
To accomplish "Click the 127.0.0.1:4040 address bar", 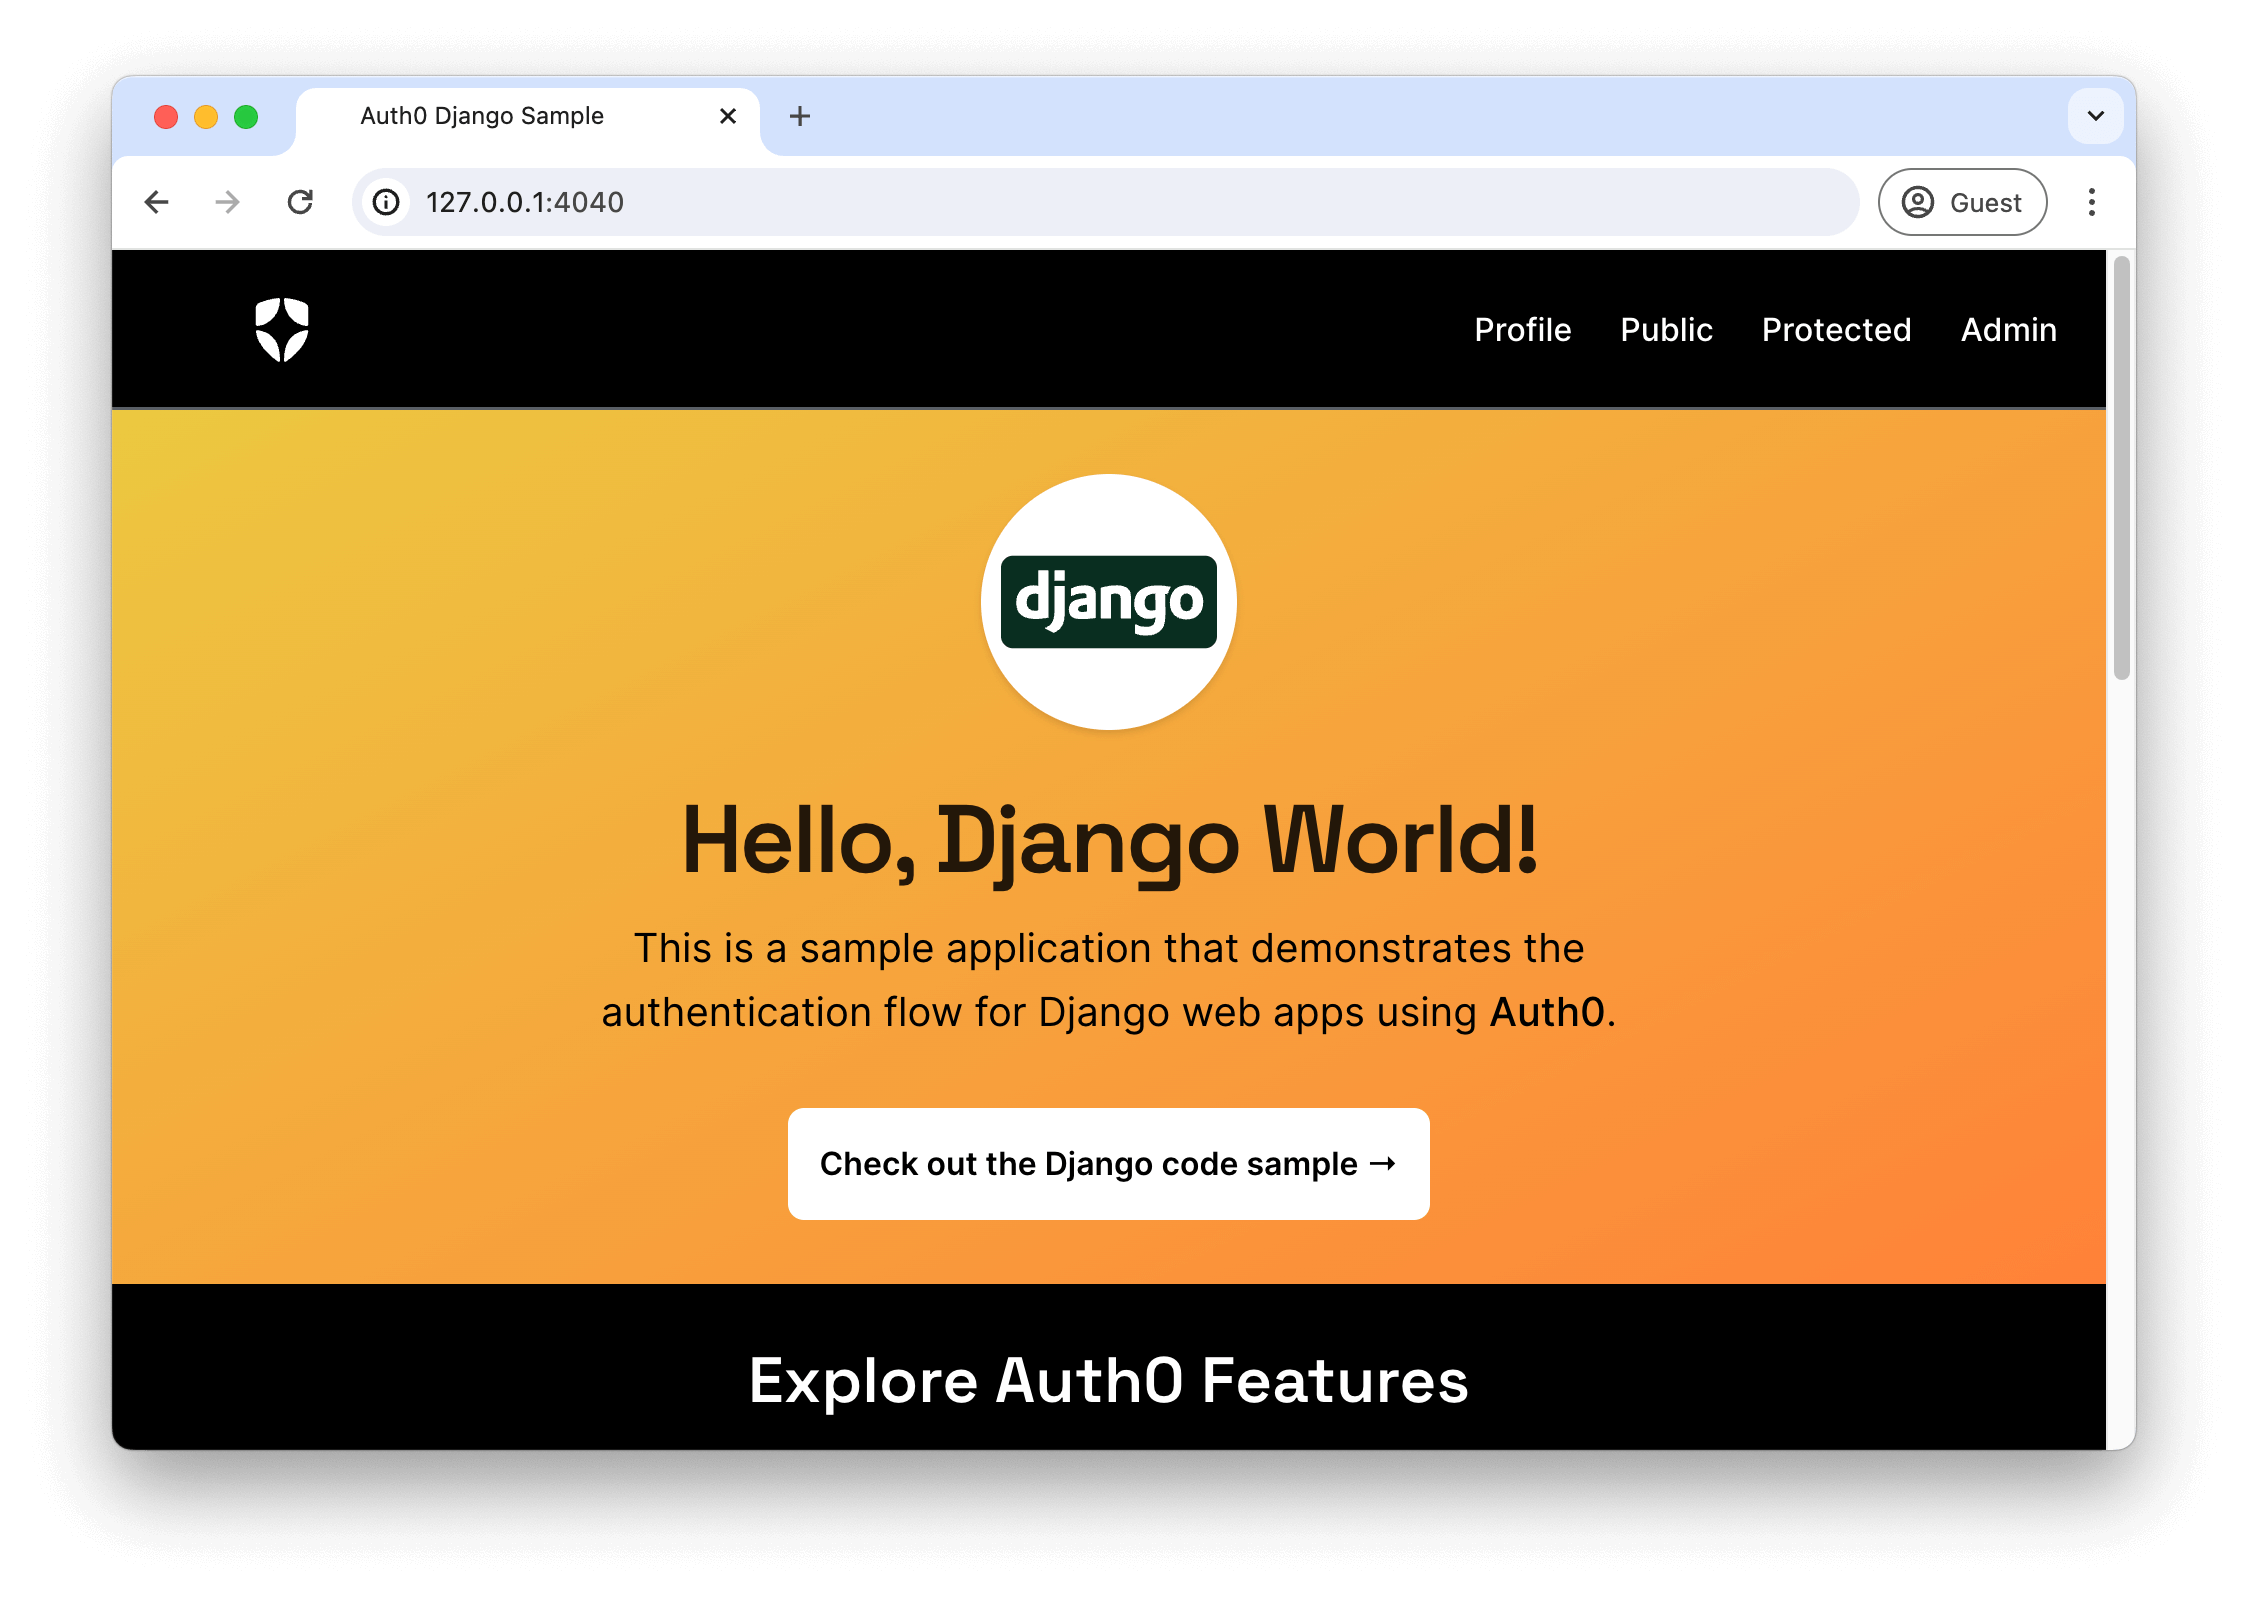I will point(1105,202).
